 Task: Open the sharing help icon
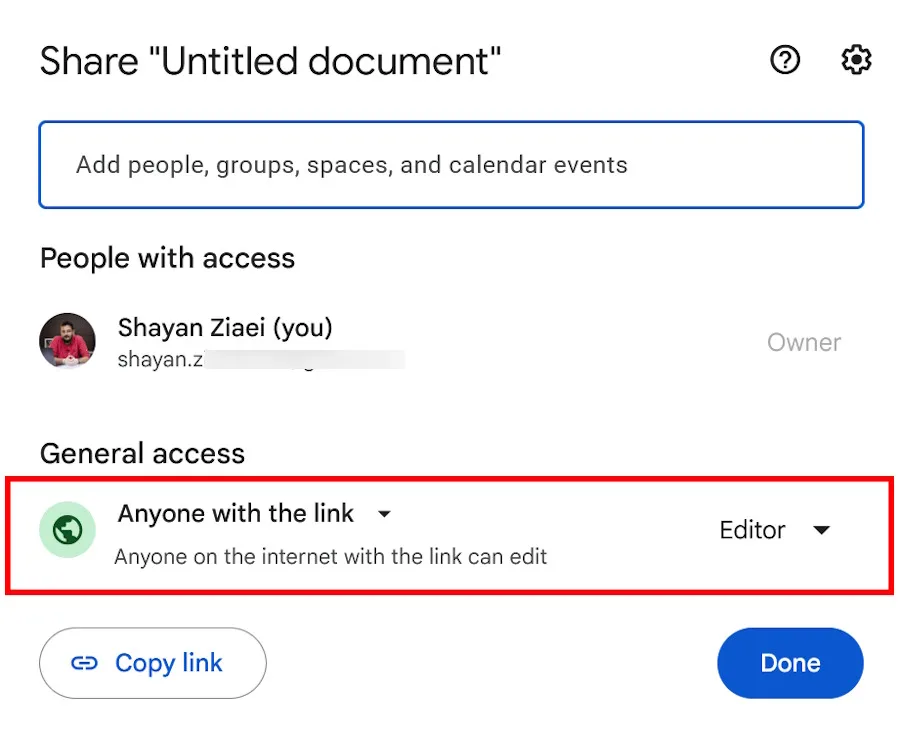(x=785, y=61)
